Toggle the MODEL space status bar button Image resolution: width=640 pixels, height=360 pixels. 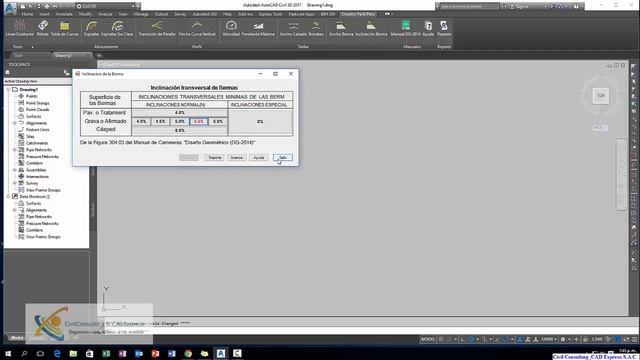click(428, 339)
